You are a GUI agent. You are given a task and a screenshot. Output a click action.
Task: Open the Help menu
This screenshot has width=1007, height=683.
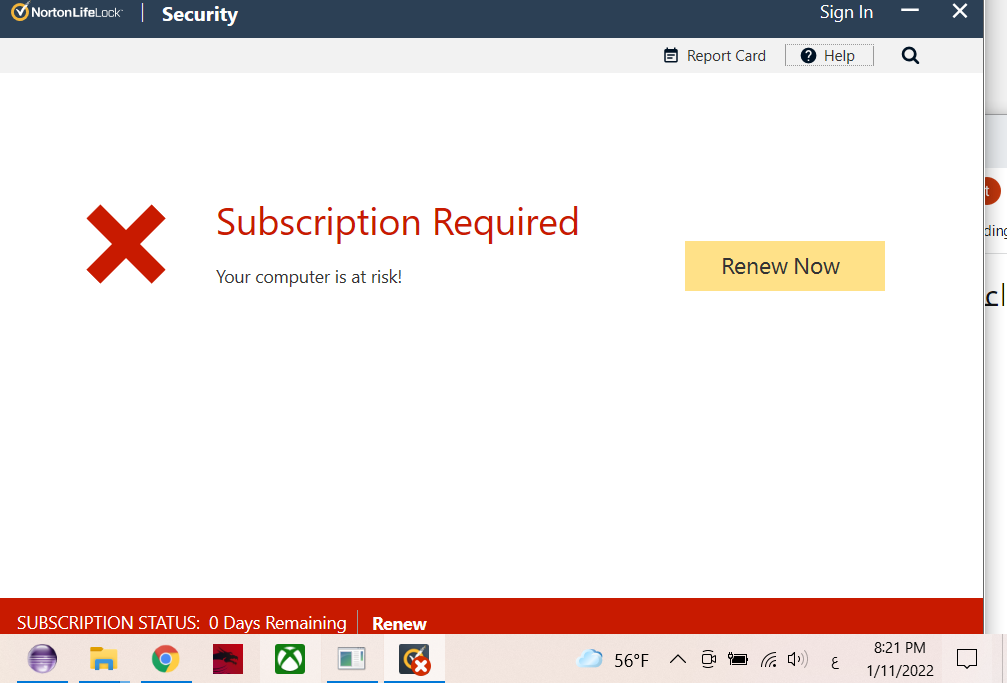pos(828,56)
